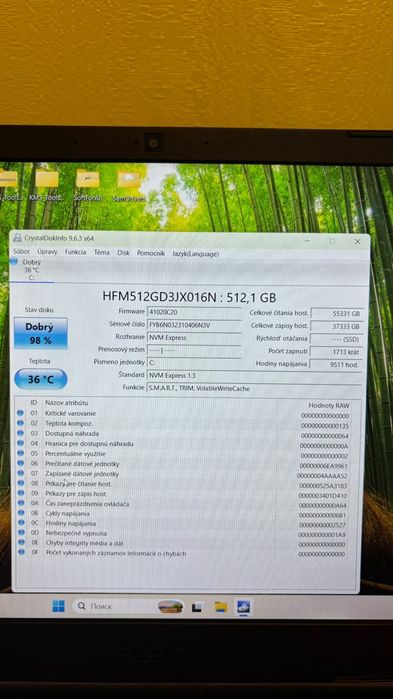Click the Hodiny napájania value 9511 hod.
Viewport: 393px width, 699px height.
pyautogui.click(x=336, y=364)
